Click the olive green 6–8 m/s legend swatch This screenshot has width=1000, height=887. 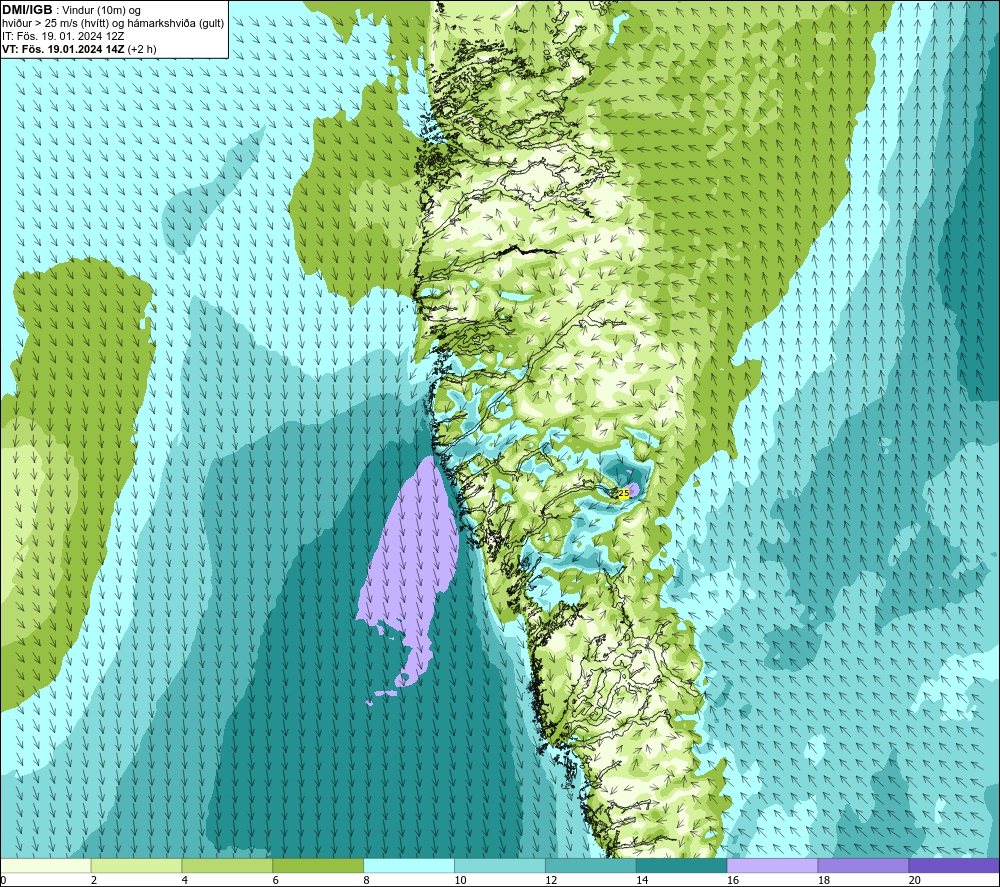click(318, 865)
